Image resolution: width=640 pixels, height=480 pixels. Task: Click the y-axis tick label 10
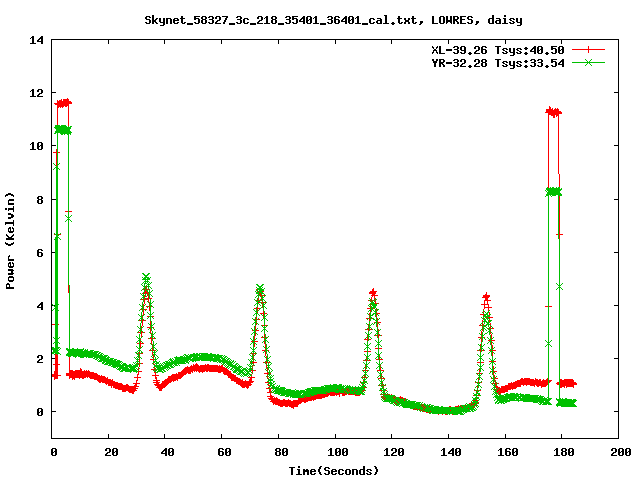37,146
